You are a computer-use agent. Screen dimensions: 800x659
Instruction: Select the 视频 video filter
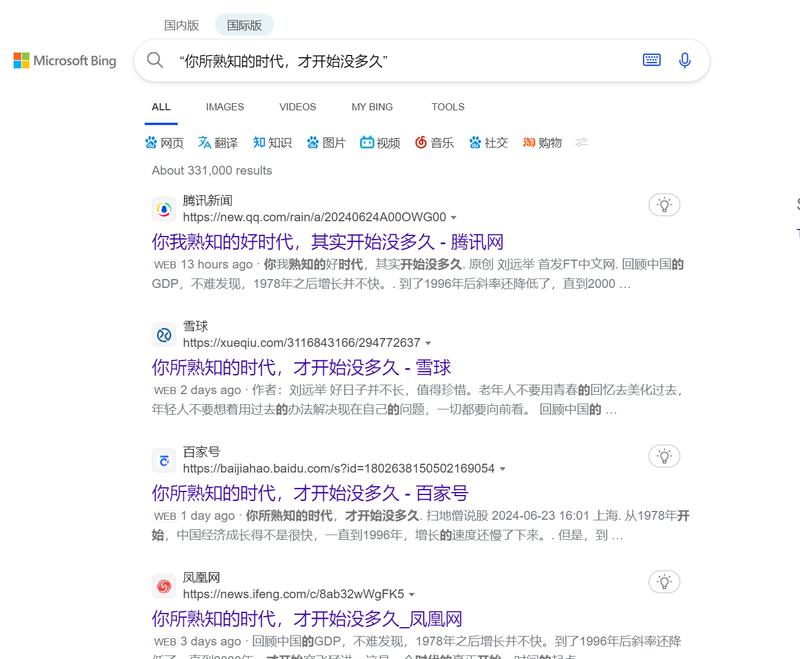pos(380,142)
